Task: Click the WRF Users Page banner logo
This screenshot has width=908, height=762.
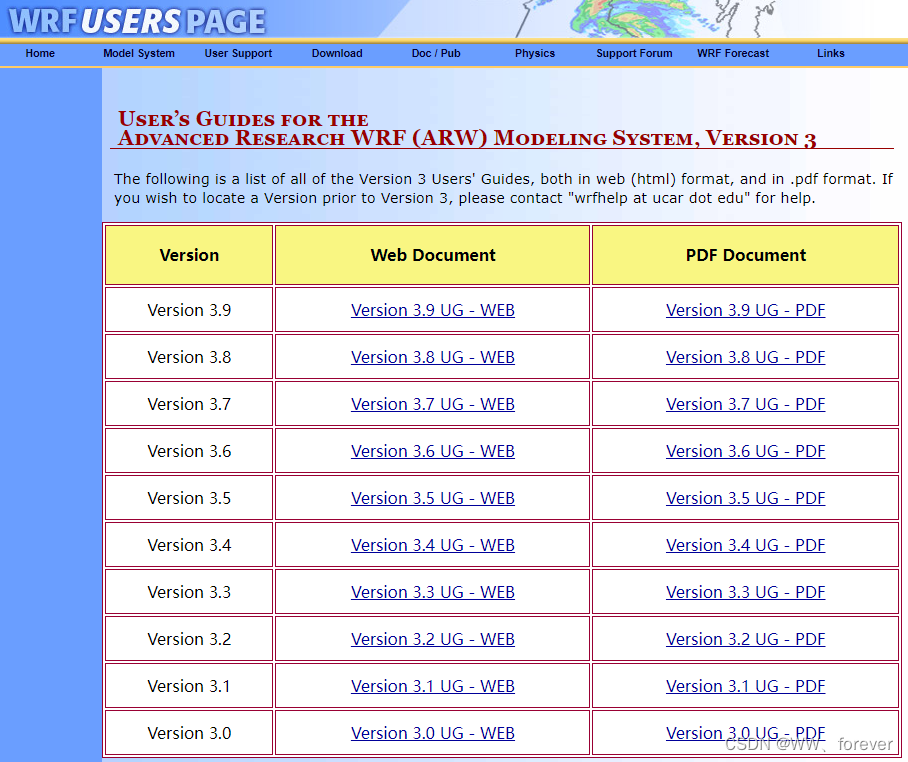Action: click(137, 20)
